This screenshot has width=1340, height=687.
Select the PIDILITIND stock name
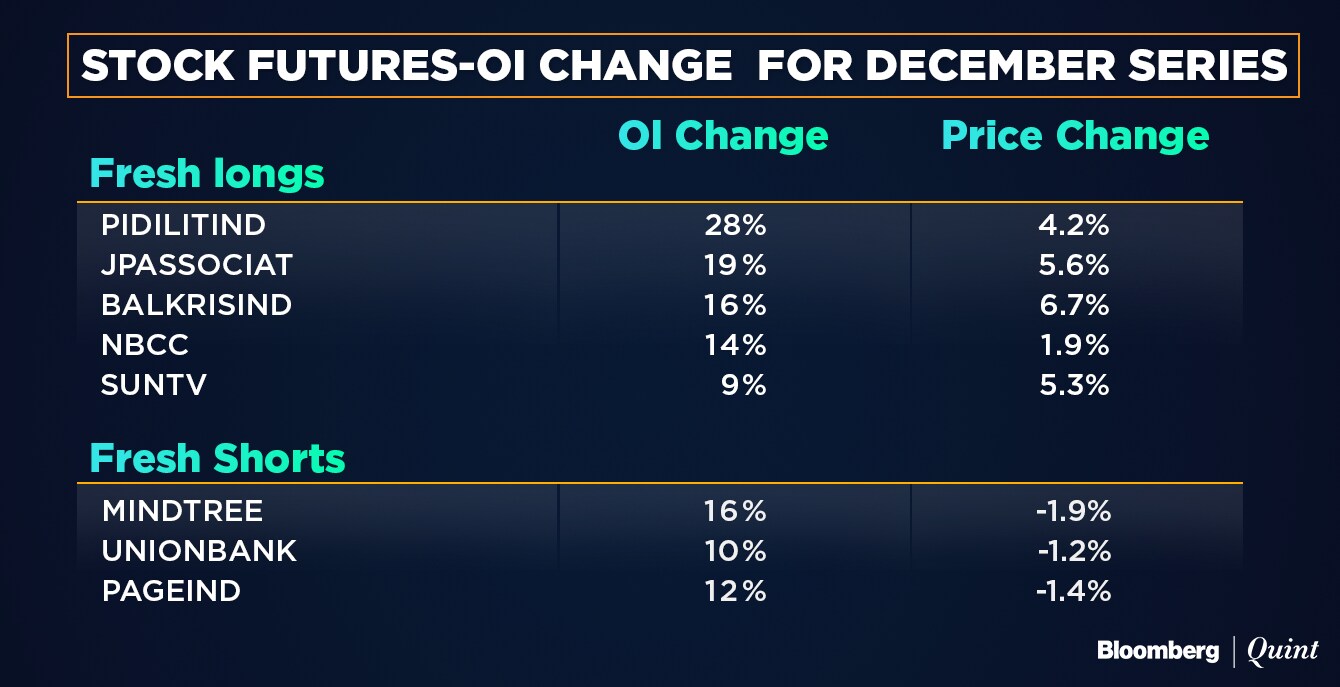184,225
